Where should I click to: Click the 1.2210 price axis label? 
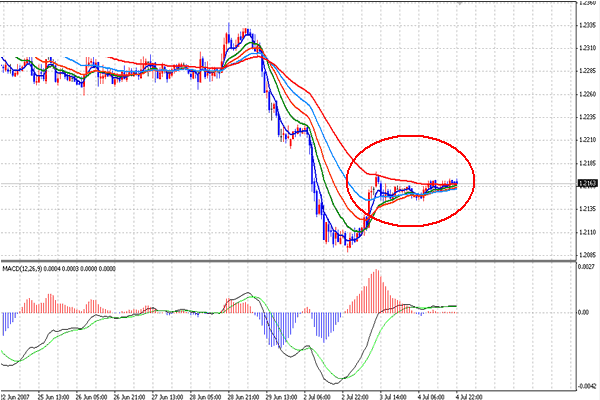587,140
